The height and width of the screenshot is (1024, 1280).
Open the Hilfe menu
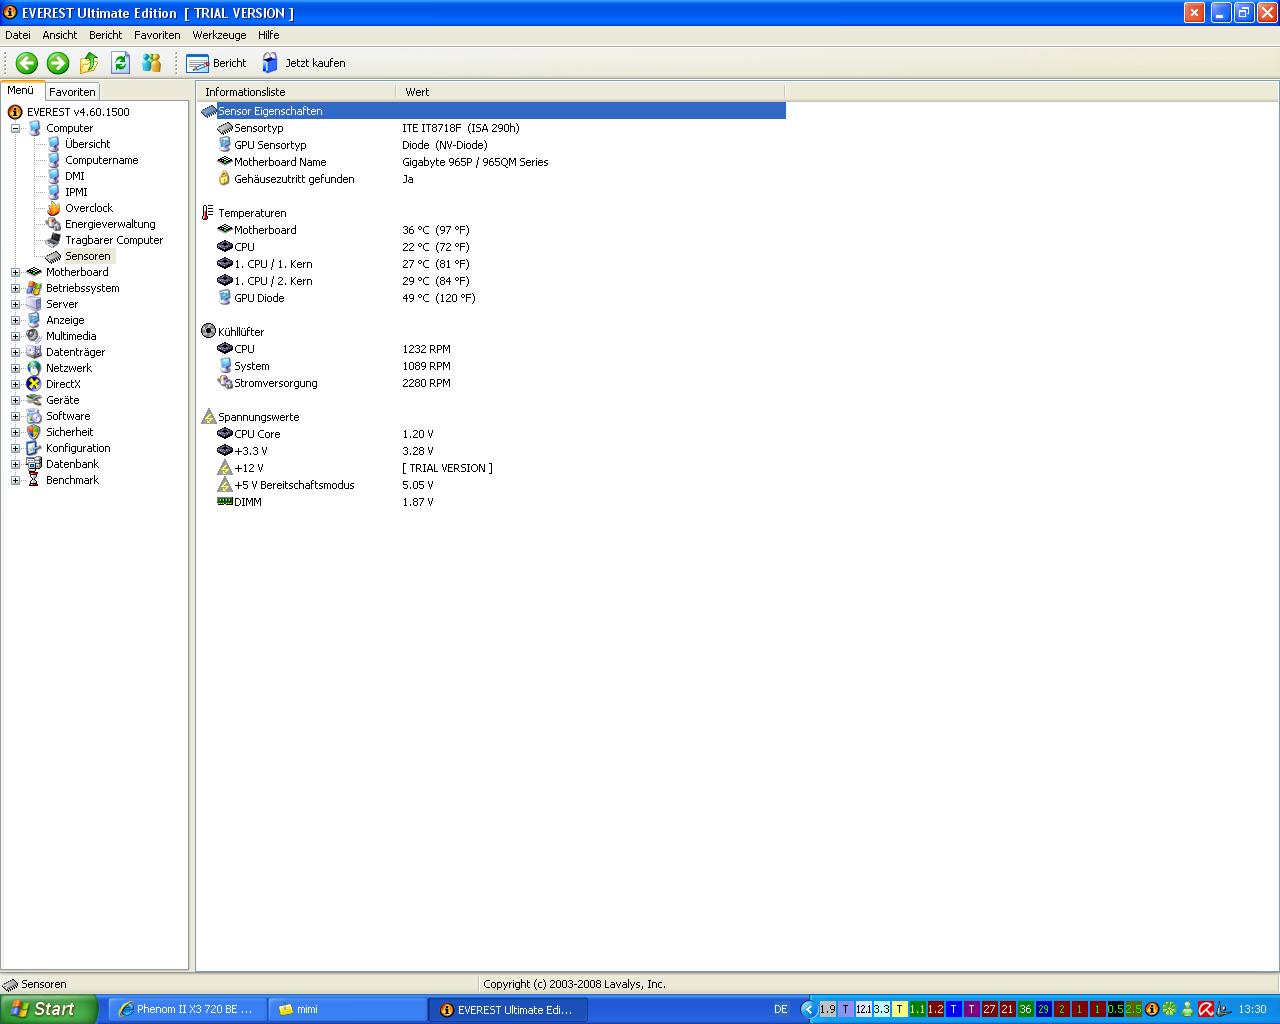tap(269, 35)
